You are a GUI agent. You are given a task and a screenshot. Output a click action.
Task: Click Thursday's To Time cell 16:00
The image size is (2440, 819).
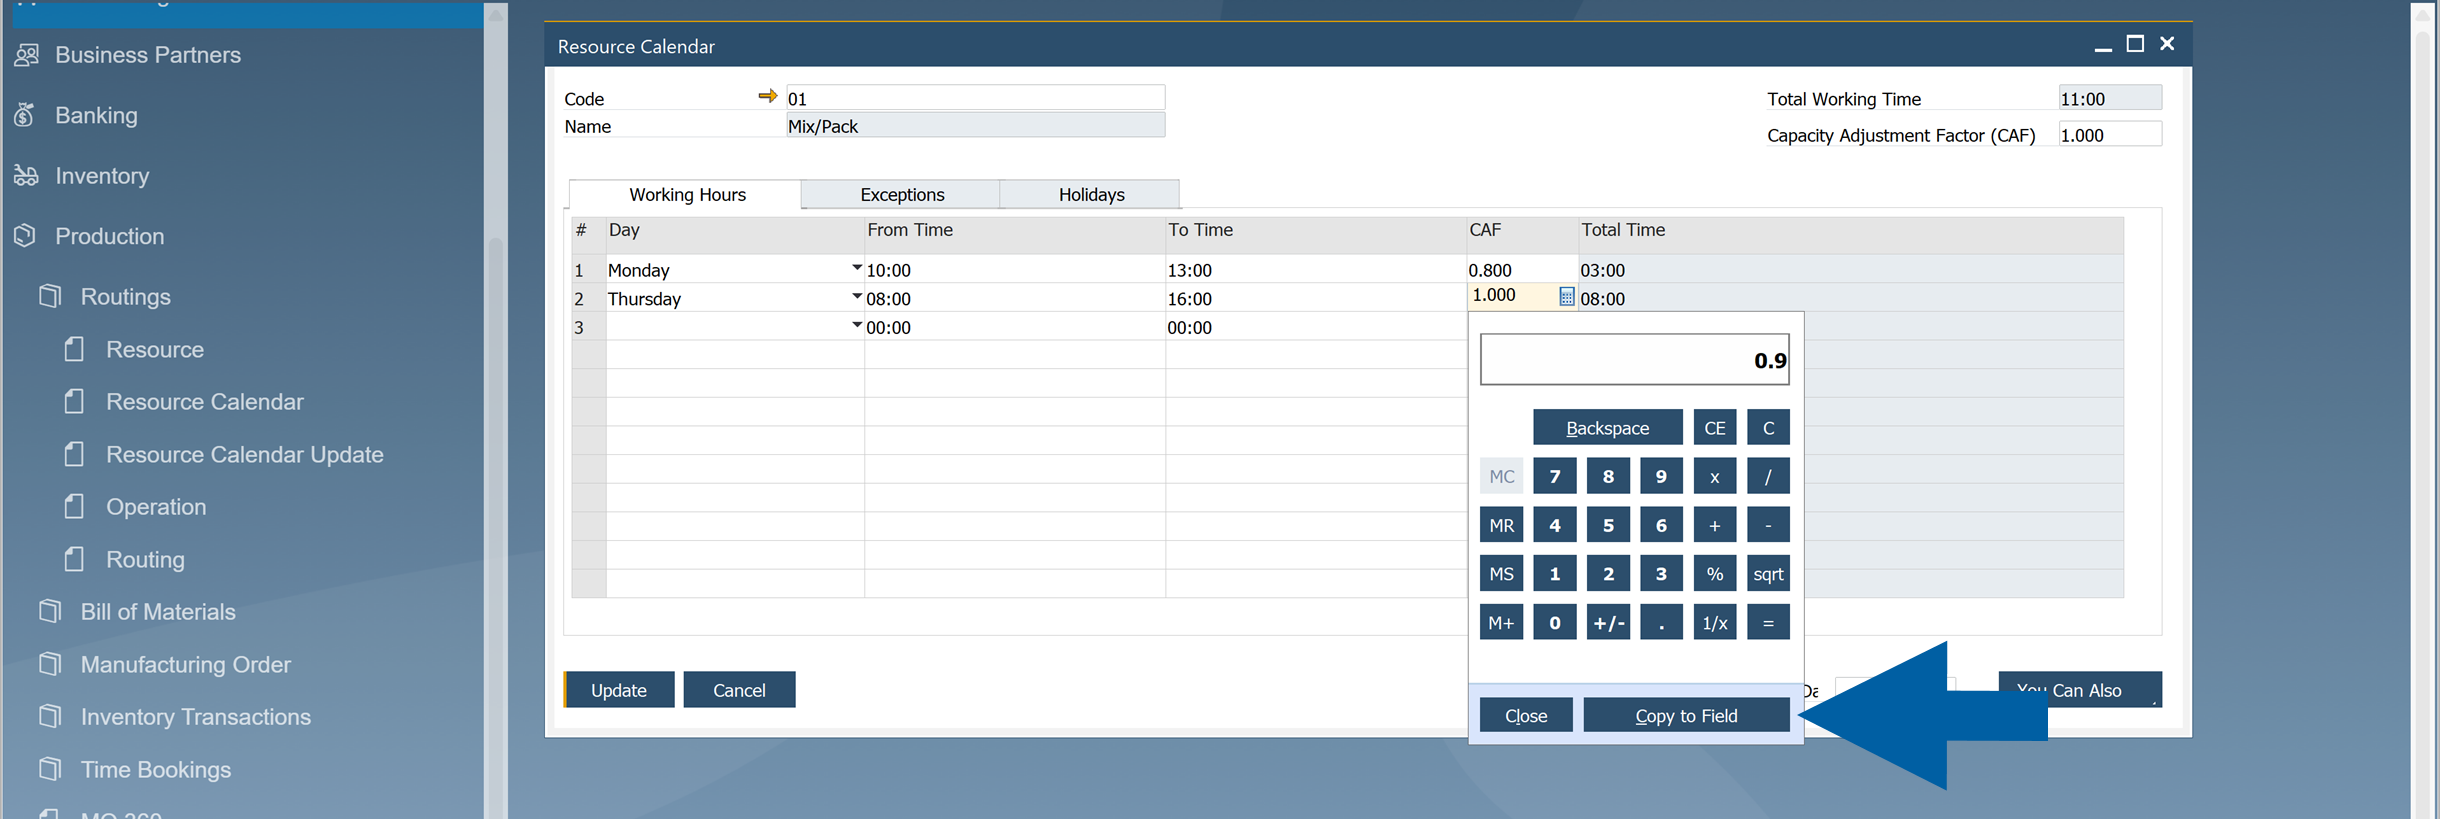1315,298
